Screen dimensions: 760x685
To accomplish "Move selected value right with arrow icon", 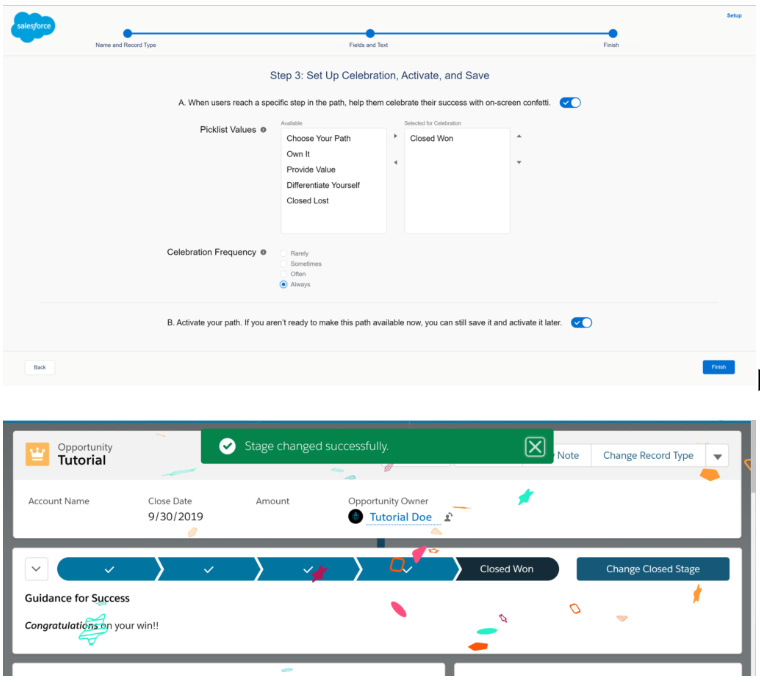I will click(x=396, y=136).
